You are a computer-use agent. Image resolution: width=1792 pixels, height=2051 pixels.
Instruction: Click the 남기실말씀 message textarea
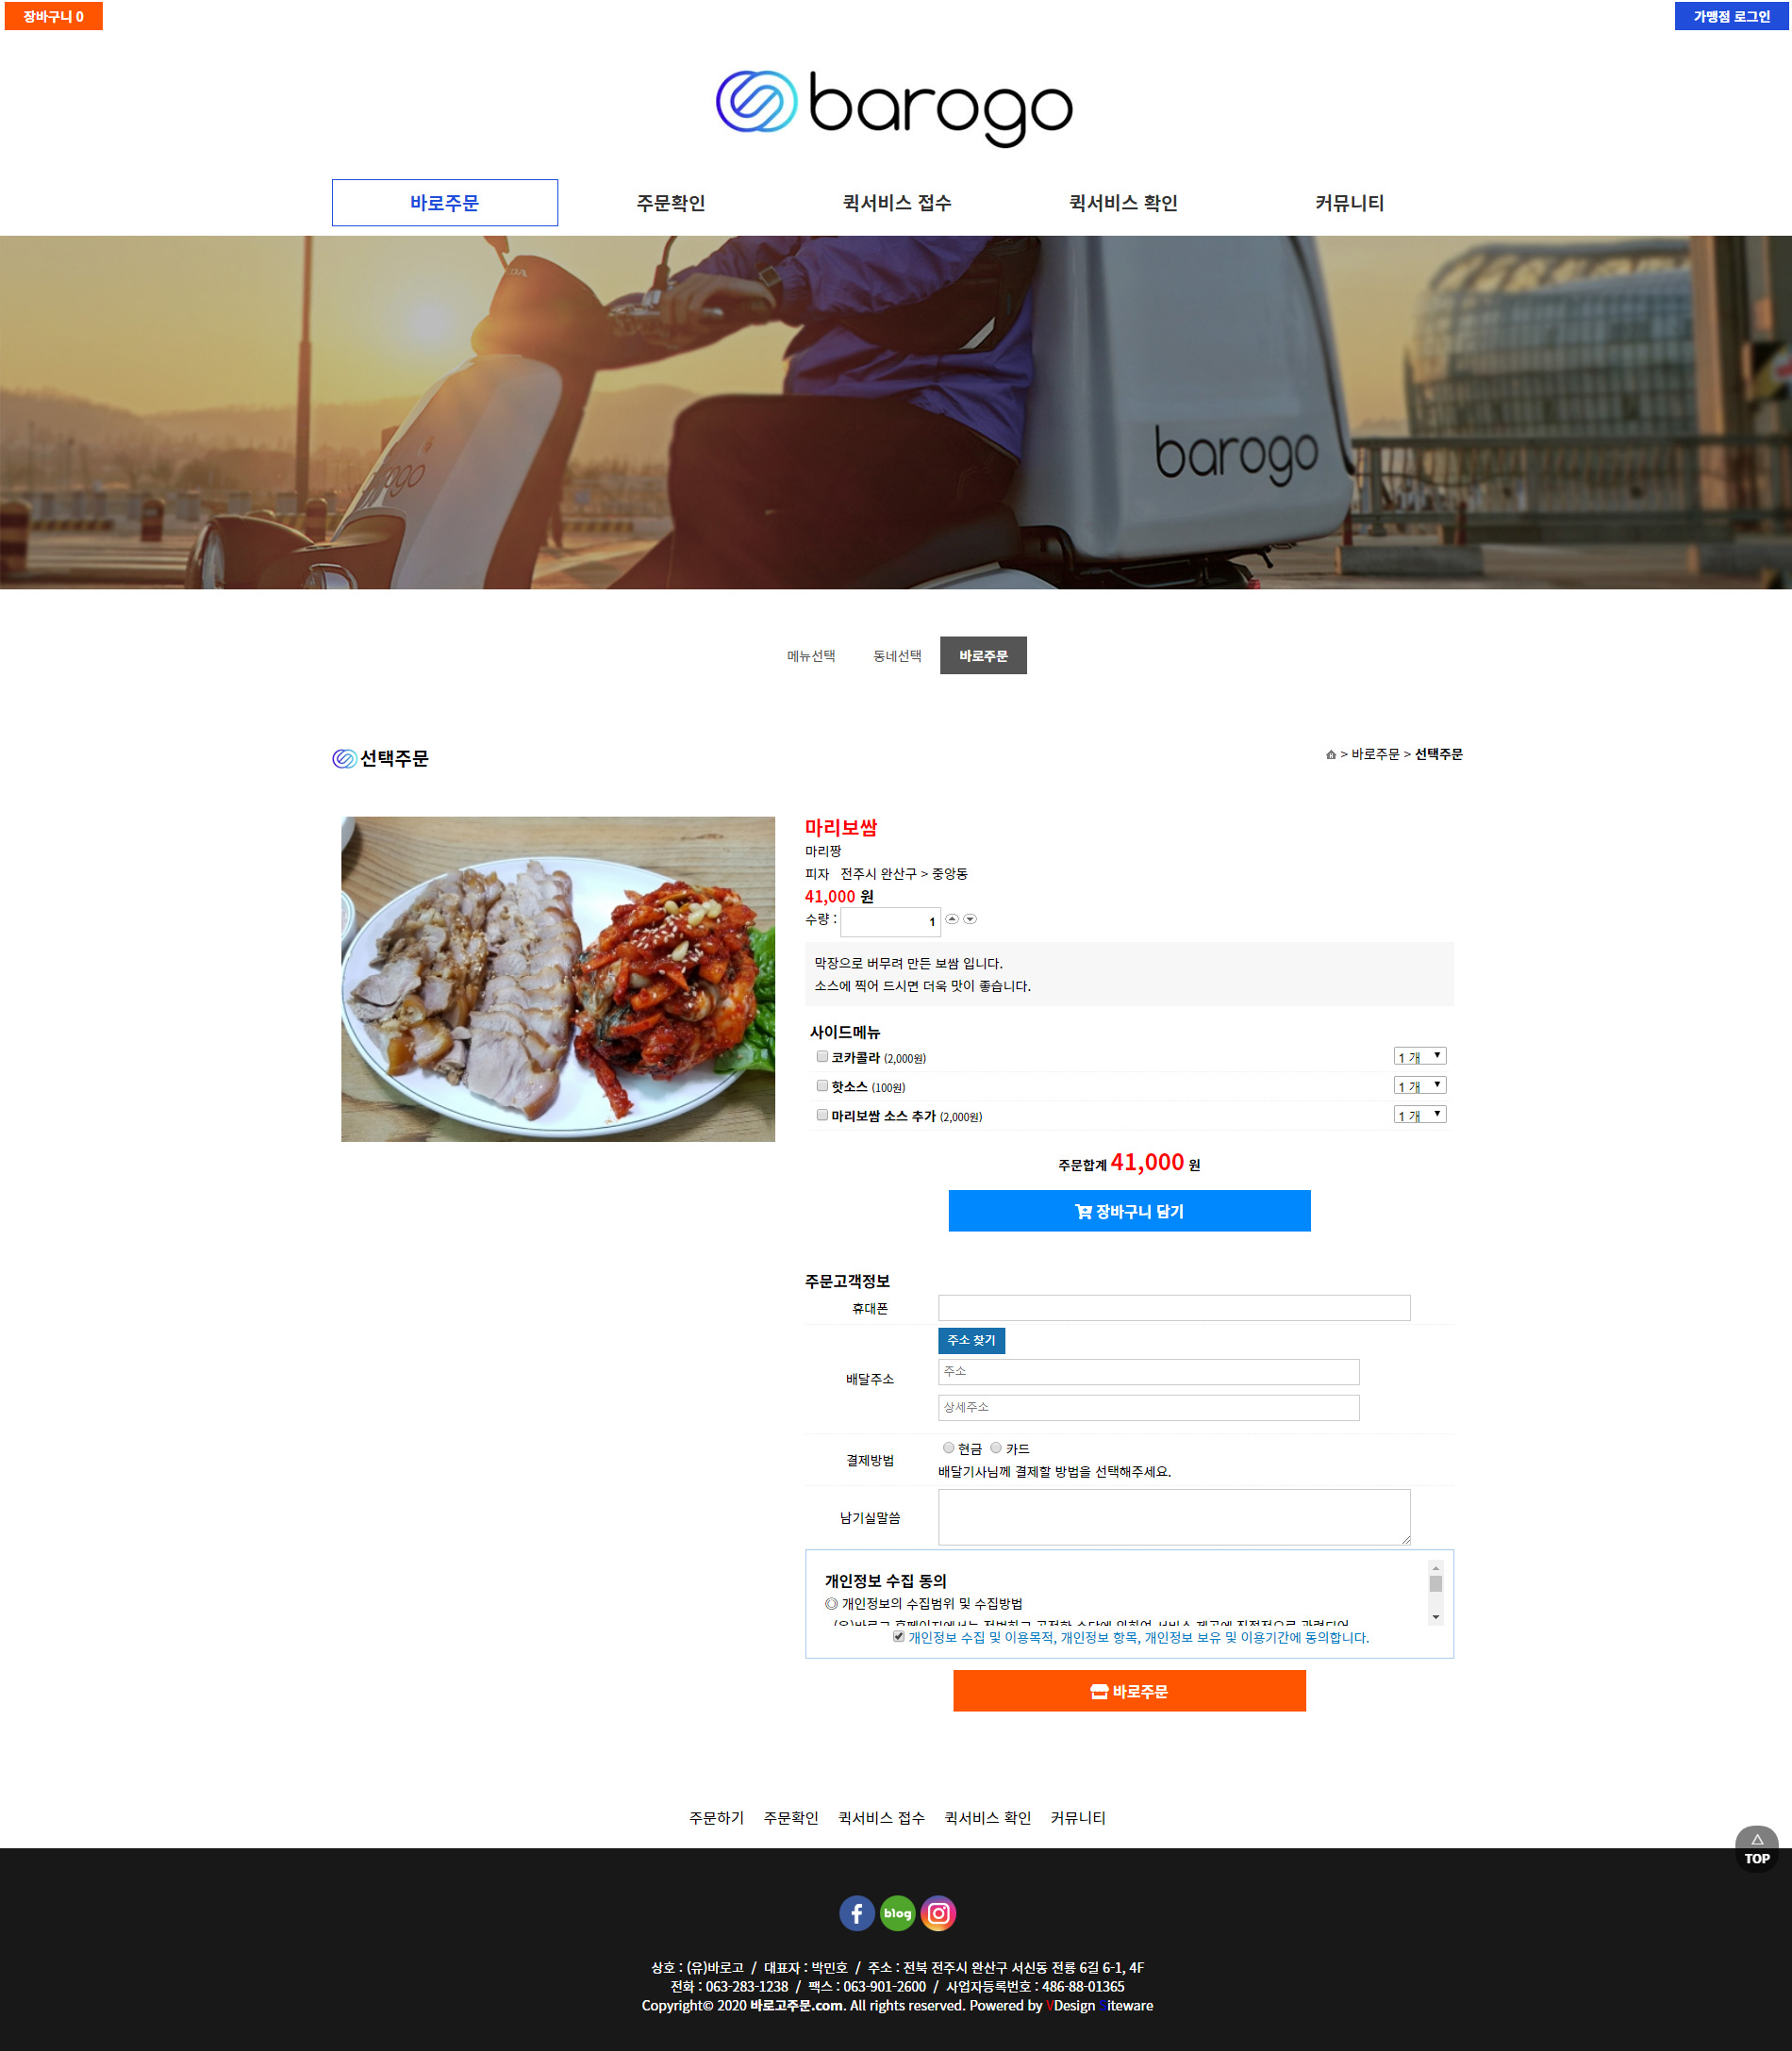pyautogui.click(x=1174, y=1517)
